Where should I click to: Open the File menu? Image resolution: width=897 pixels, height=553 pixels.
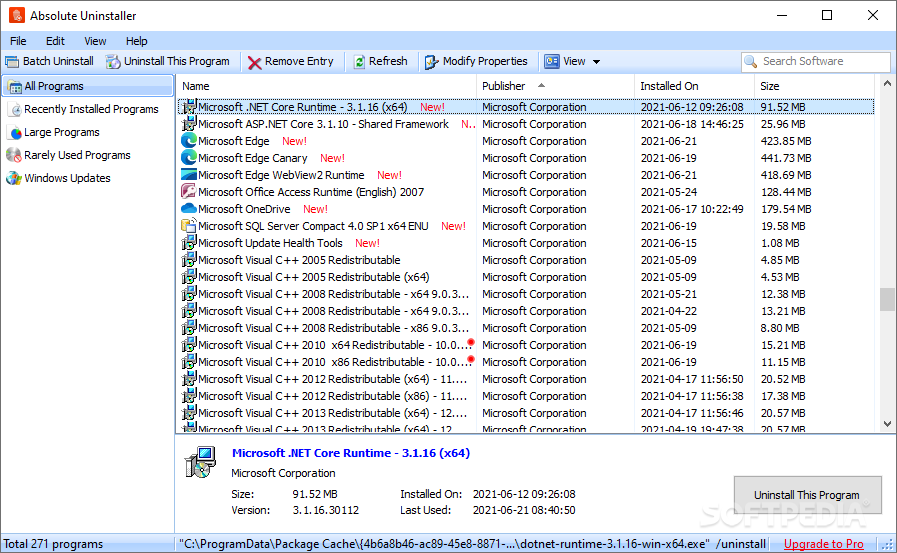pyautogui.click(x=18, y=41)
